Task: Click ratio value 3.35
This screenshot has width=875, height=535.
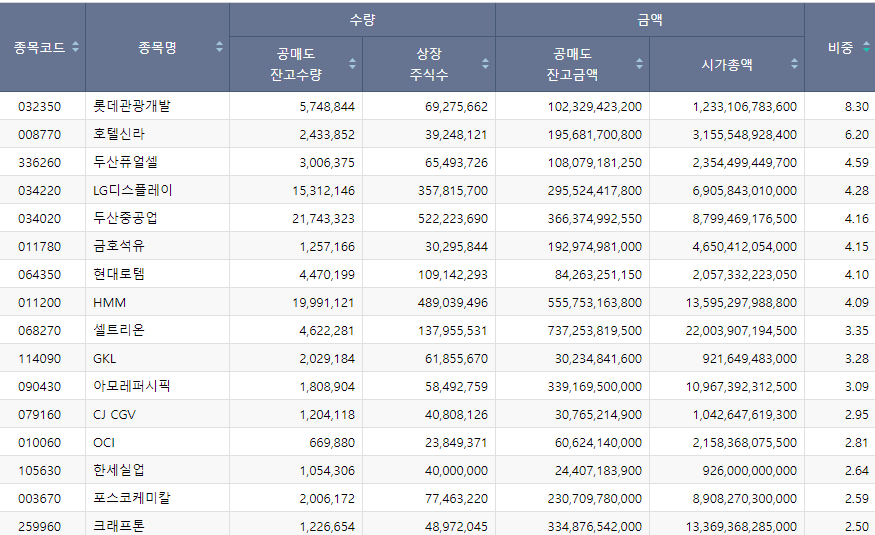Action: (x=857, y=330)
